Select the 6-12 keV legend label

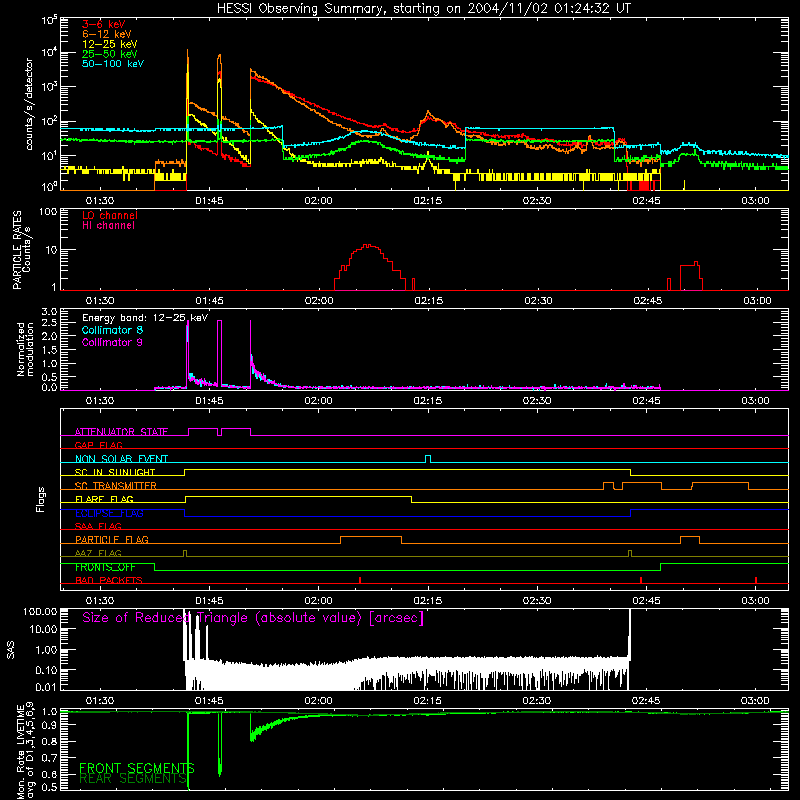(107, 34)
